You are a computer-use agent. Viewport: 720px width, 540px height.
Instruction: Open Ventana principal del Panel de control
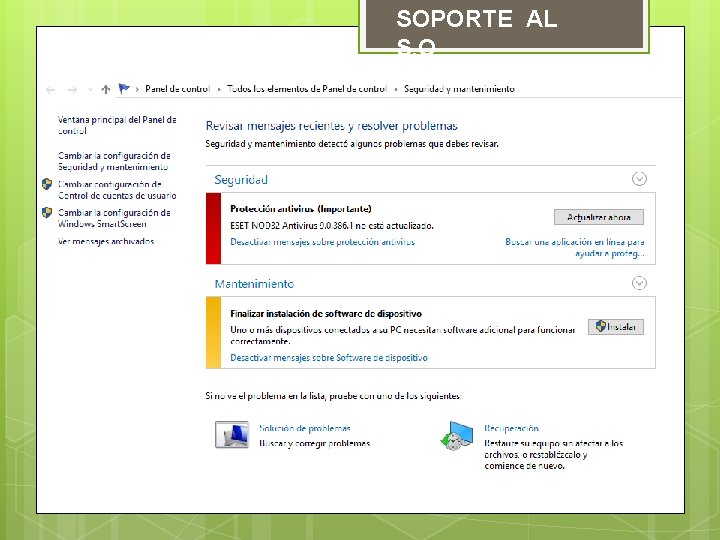click(117, 125)
